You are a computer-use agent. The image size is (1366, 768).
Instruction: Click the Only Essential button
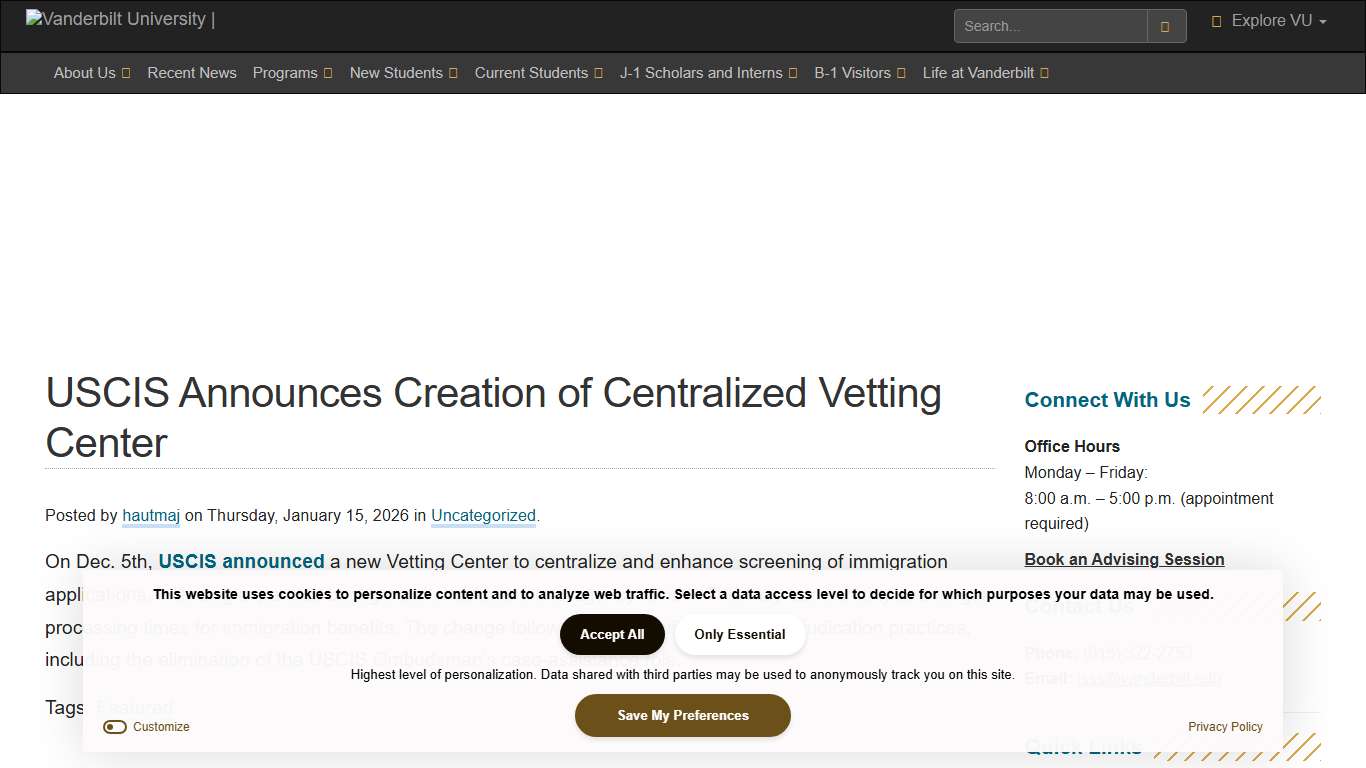(740, 634)
